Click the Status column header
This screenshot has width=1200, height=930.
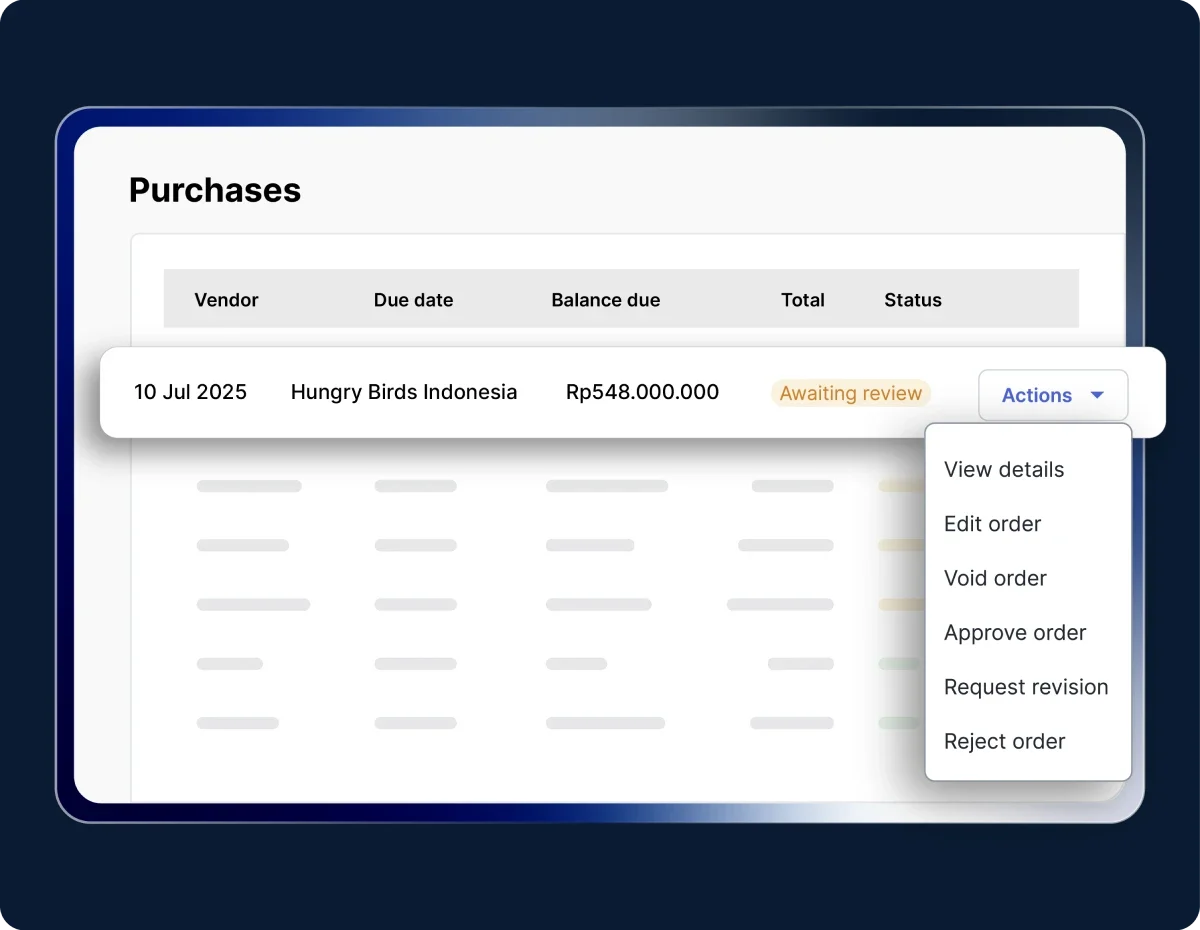click(x=912, y=300)
